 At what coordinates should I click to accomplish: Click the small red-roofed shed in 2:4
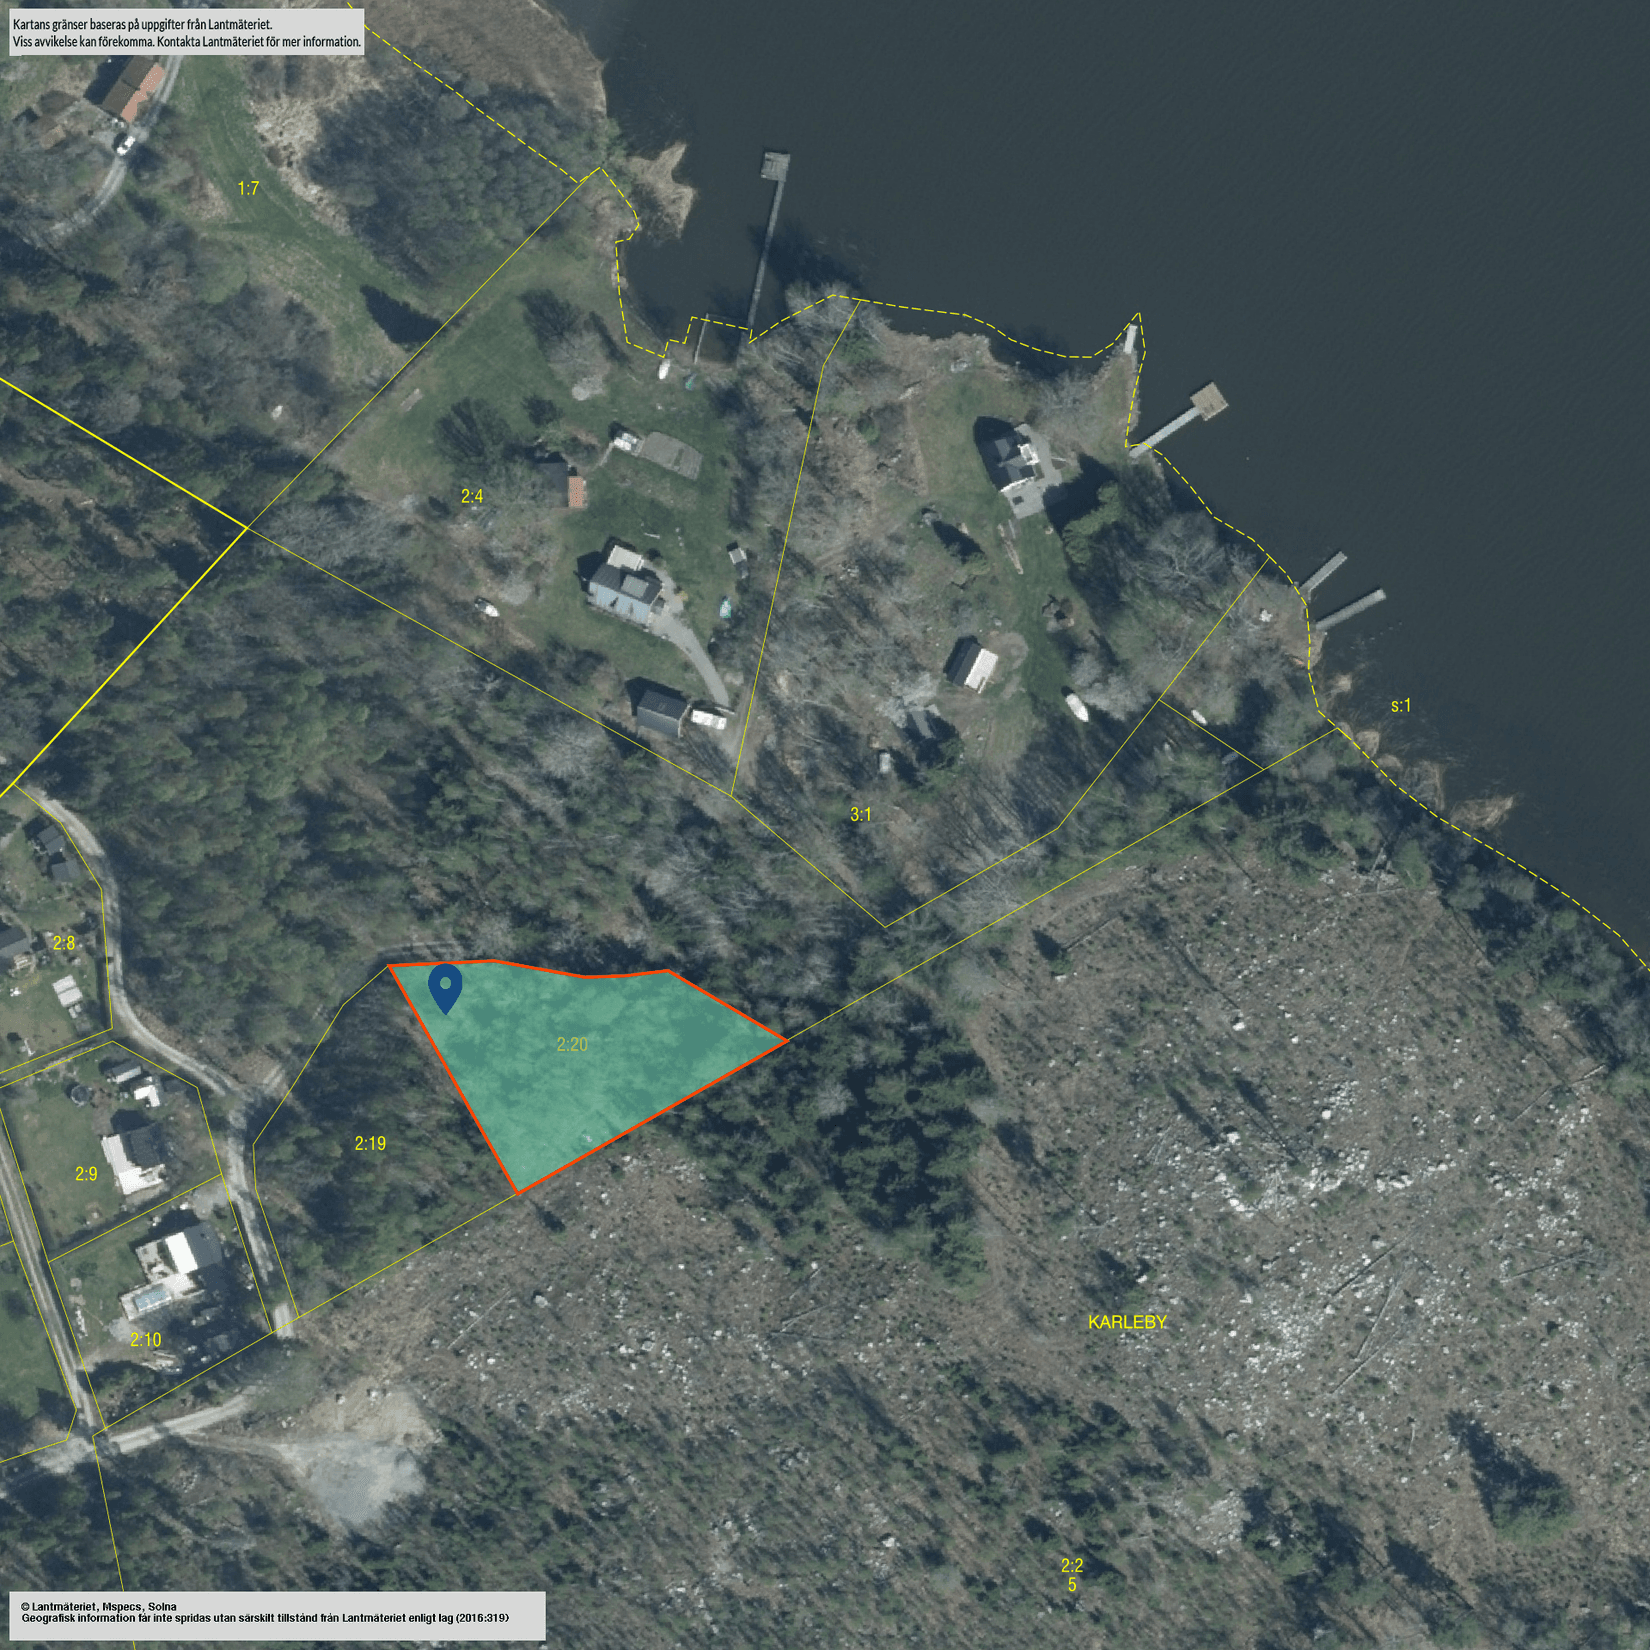click(576, 492)
